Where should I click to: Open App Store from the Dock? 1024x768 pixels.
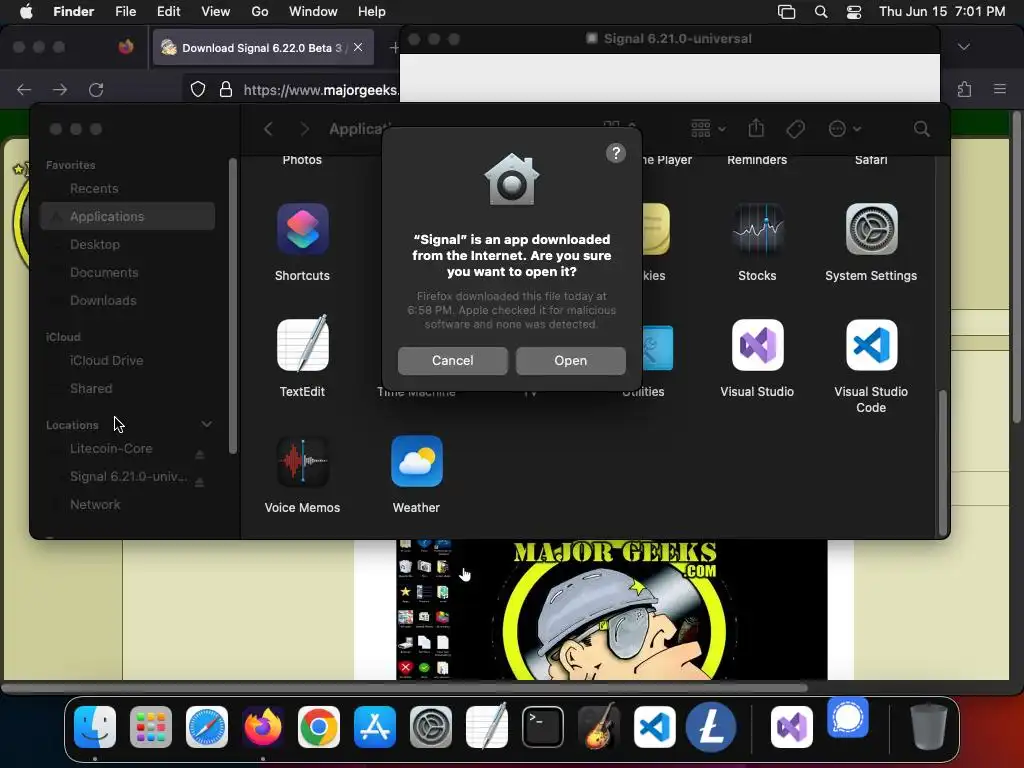coord(375,727)
